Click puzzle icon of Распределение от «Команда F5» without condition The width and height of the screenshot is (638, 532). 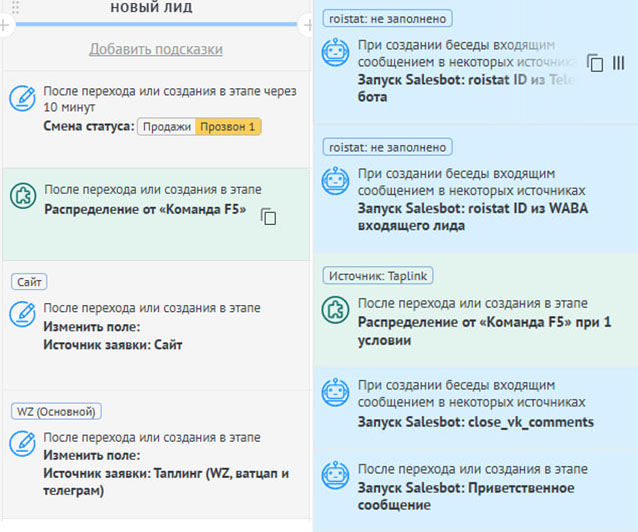click(x=23, y=196)
